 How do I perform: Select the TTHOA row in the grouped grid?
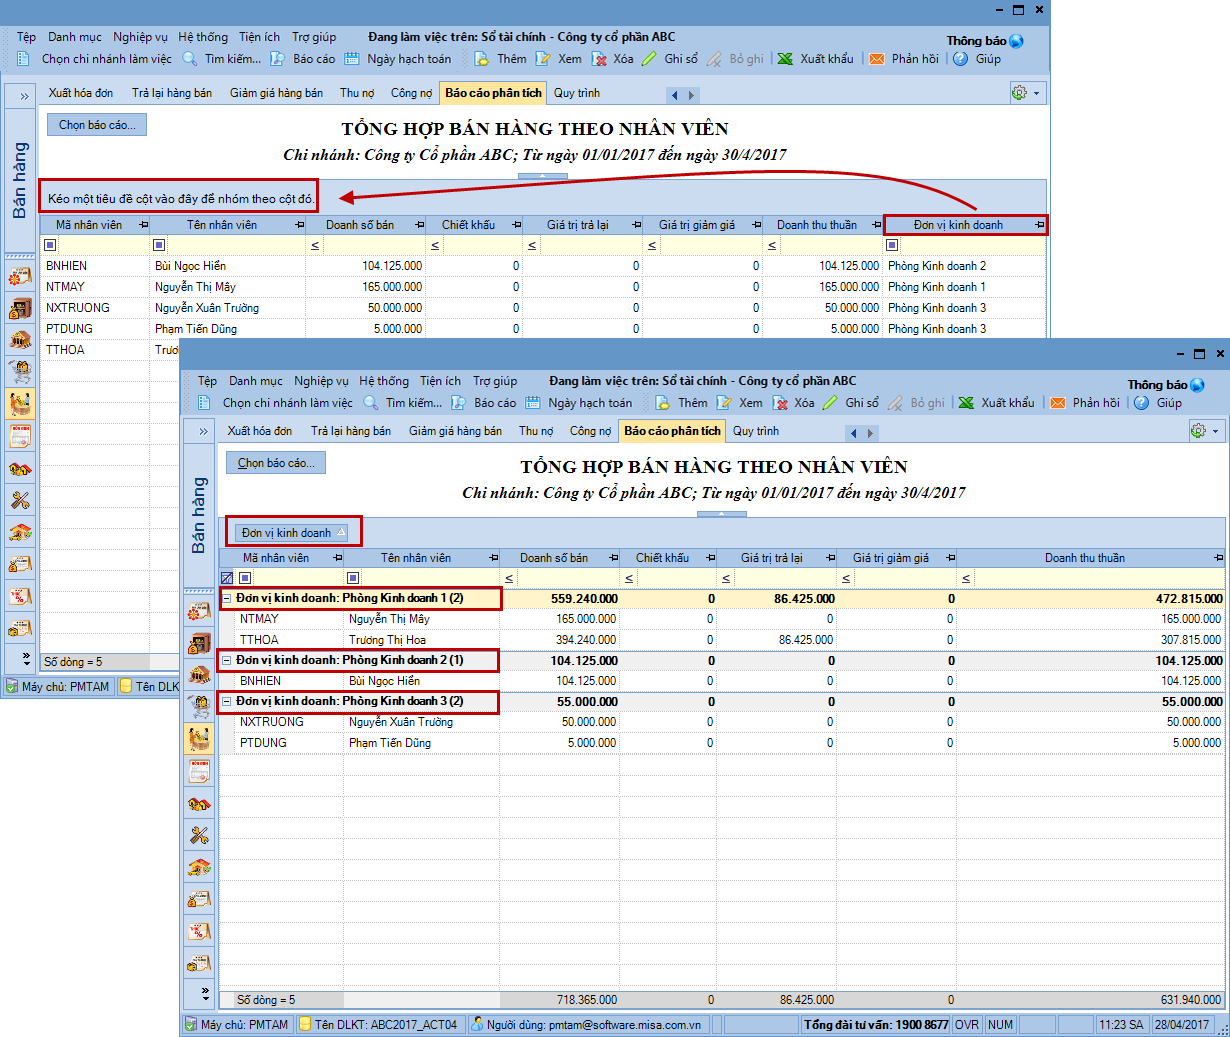click(x=260, y=640)
